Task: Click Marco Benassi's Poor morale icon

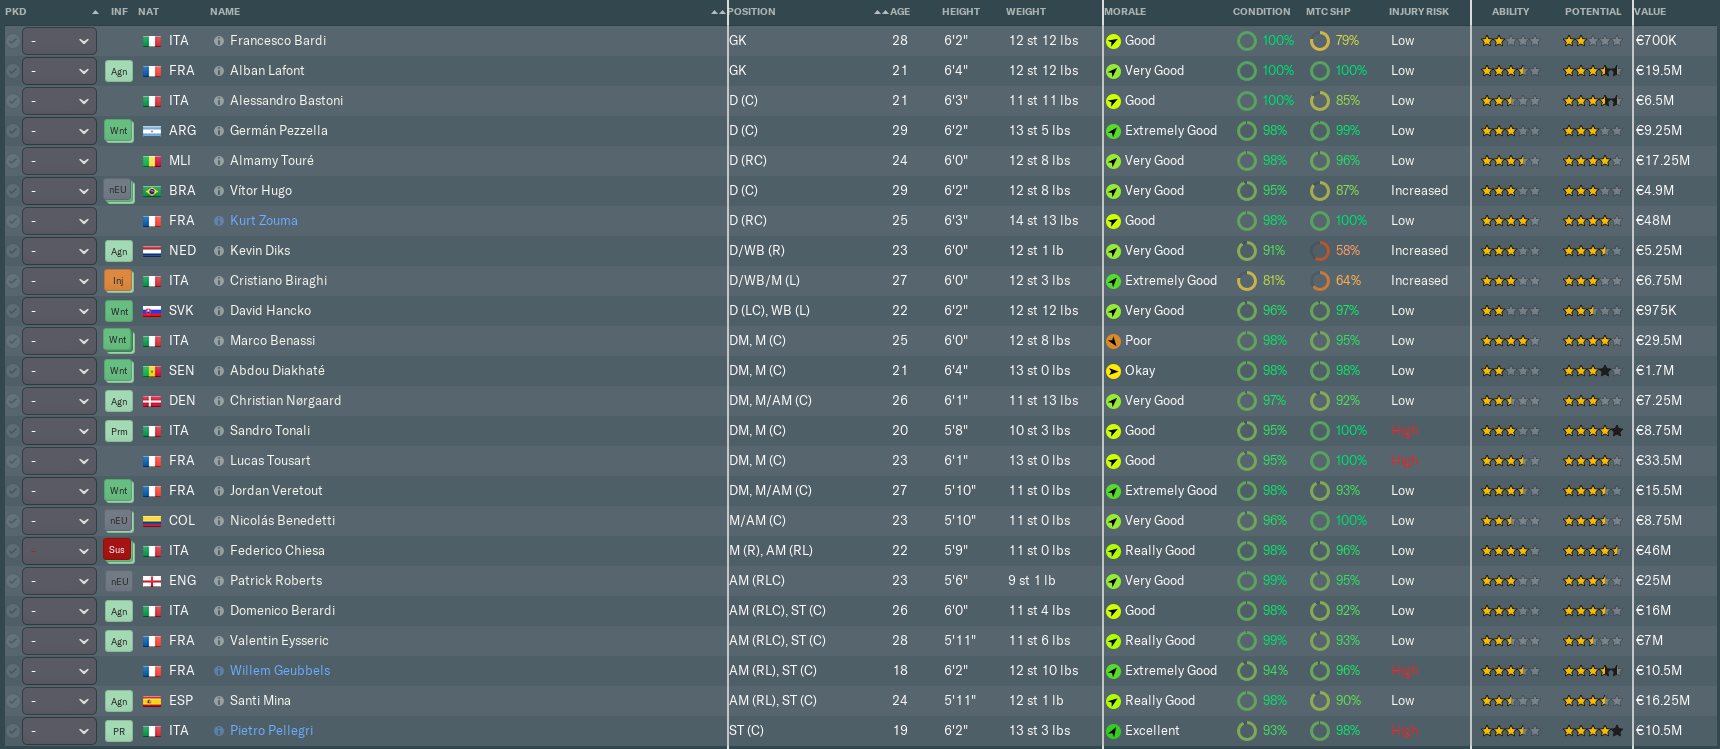Action: pyautogui.click(x=1113, y=341)
